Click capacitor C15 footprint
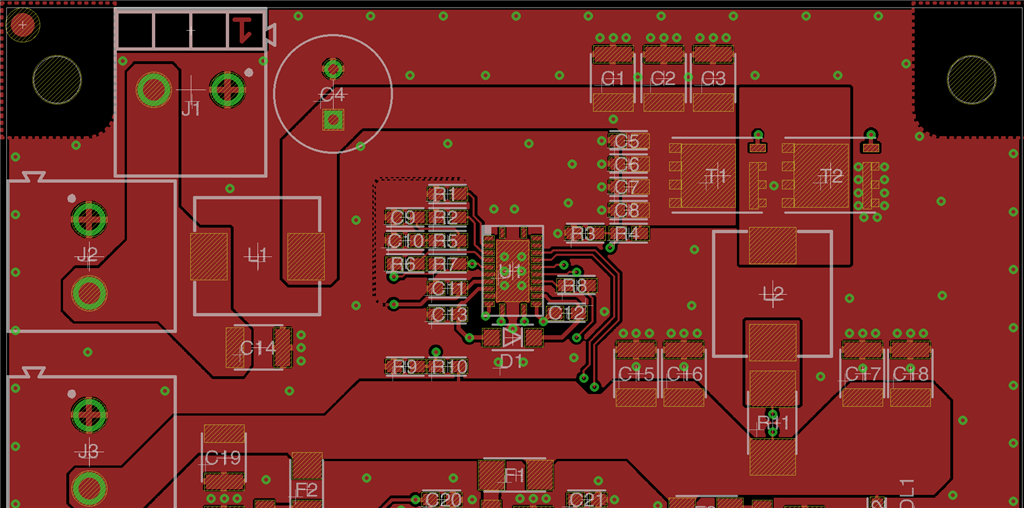Image resolution: width=1024 pixels, height=508 pixels. click(636, 373)
